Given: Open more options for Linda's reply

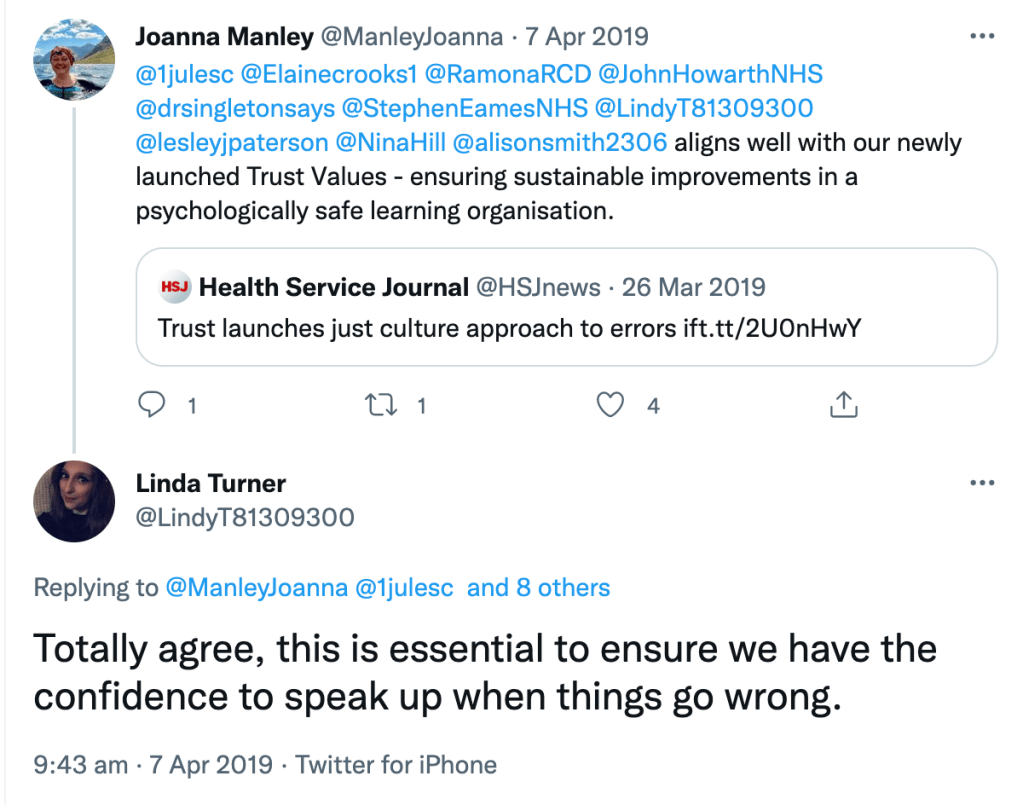Looking at the screenshot, I should pos(983,483).
